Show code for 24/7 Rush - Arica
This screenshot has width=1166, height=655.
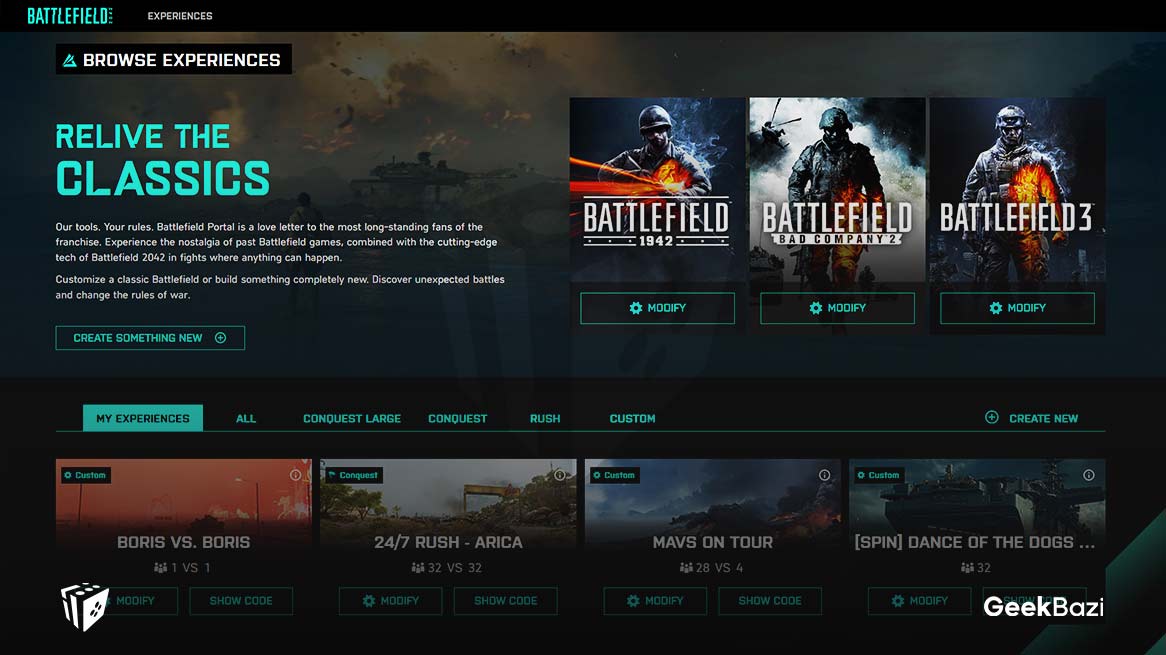506,601
